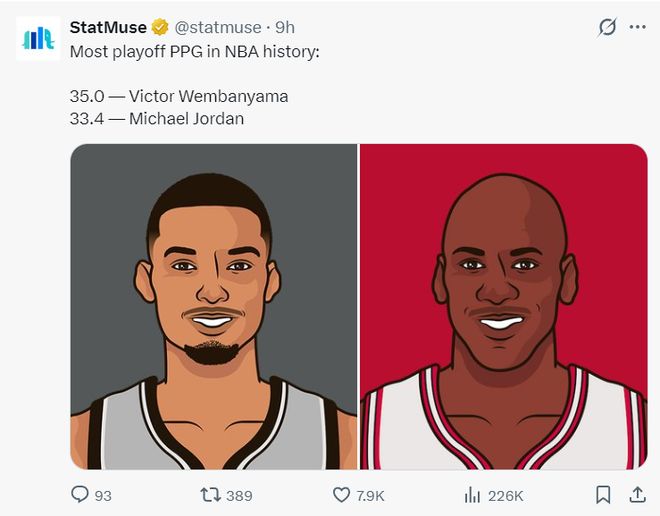
Task: Open the 9h timestamp permalink
Action: (x=285, y=27)
